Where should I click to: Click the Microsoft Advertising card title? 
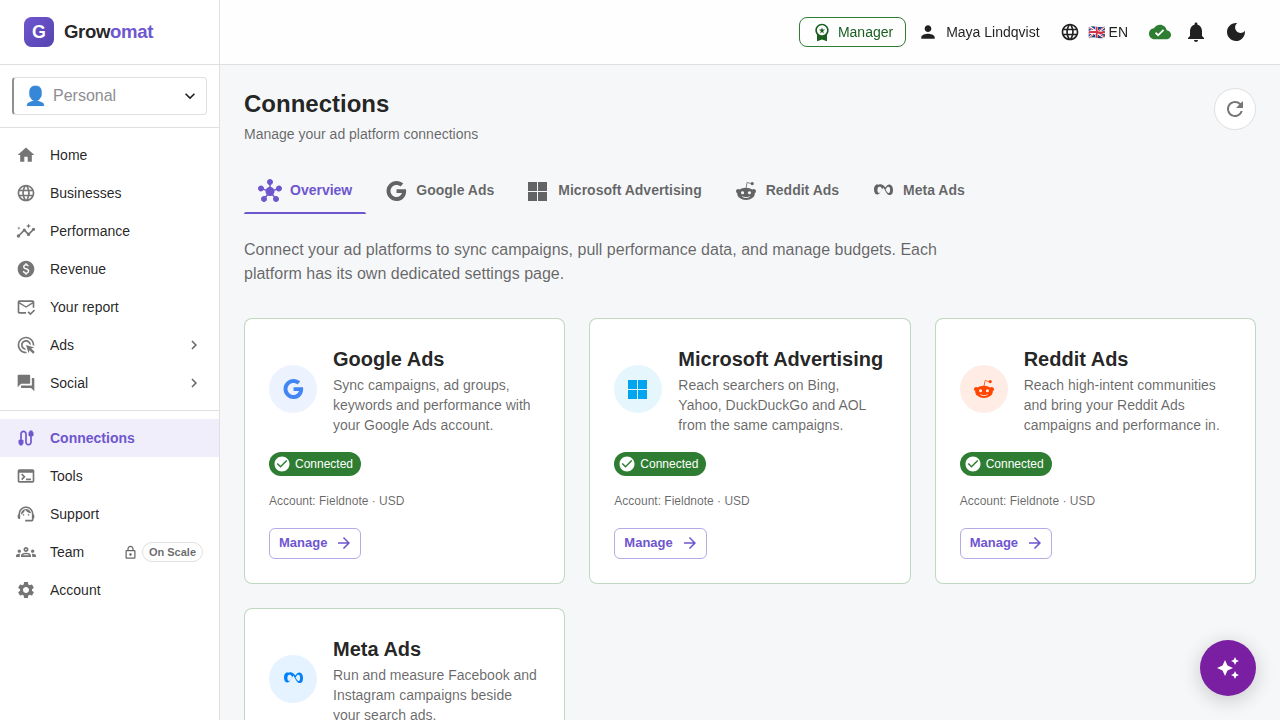pos(780,359)
